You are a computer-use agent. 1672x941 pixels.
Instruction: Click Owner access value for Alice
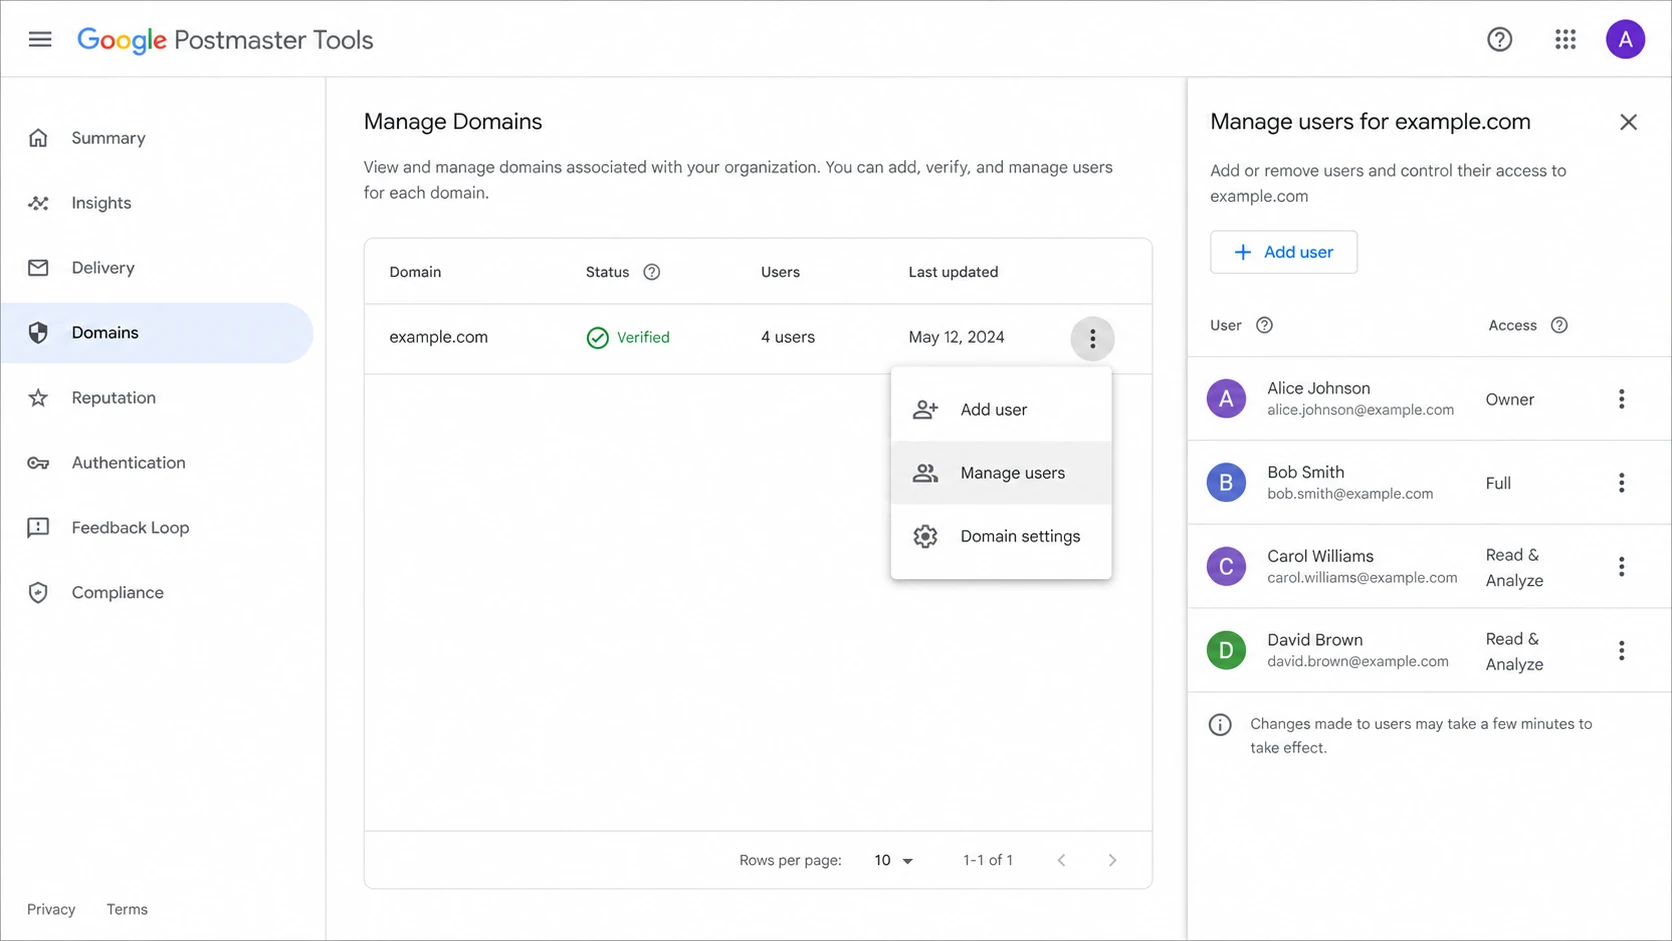click(1509, 400)
